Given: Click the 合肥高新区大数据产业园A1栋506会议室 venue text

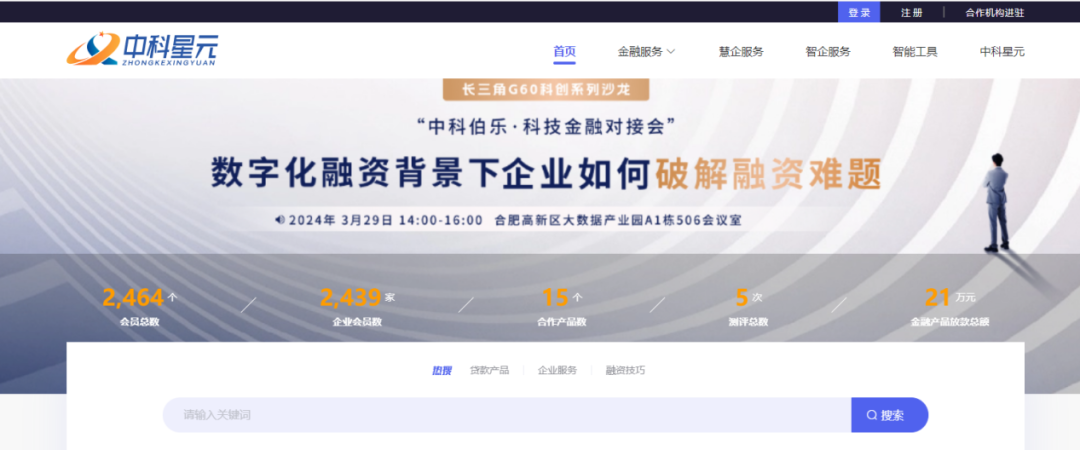Looking at the screenshot, I should [618, 221].
